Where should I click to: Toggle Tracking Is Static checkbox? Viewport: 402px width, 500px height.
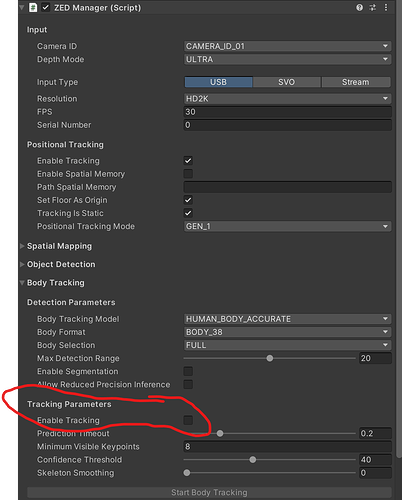[x=188, y=213]
